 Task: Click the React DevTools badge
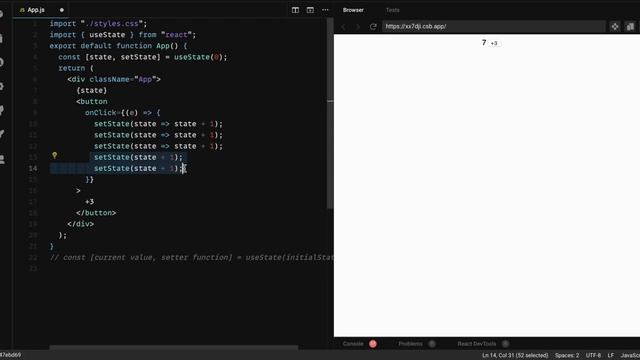505,344
